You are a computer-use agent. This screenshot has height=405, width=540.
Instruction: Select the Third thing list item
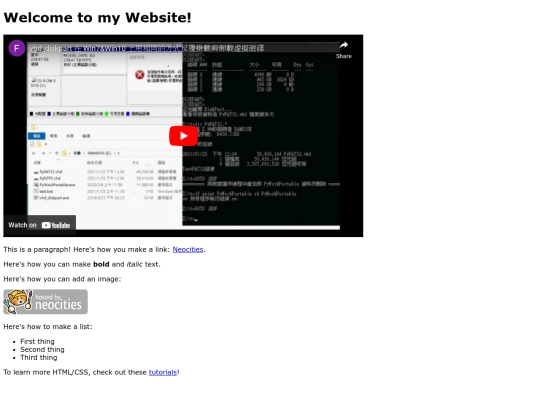point(39,357)
